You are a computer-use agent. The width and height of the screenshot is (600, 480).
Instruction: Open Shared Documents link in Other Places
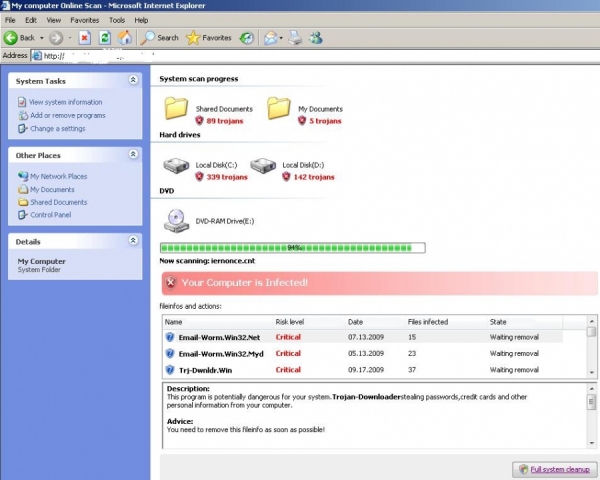click(59, 202)
